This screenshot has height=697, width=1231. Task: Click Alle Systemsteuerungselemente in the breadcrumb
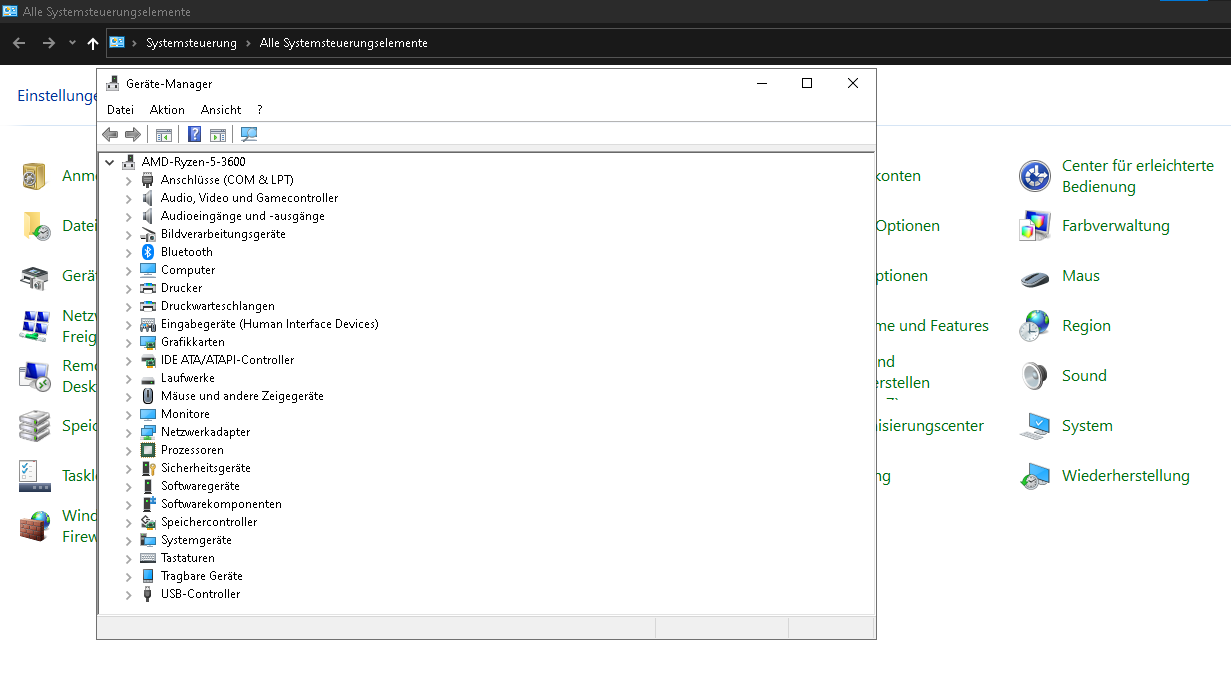[343, 43]
